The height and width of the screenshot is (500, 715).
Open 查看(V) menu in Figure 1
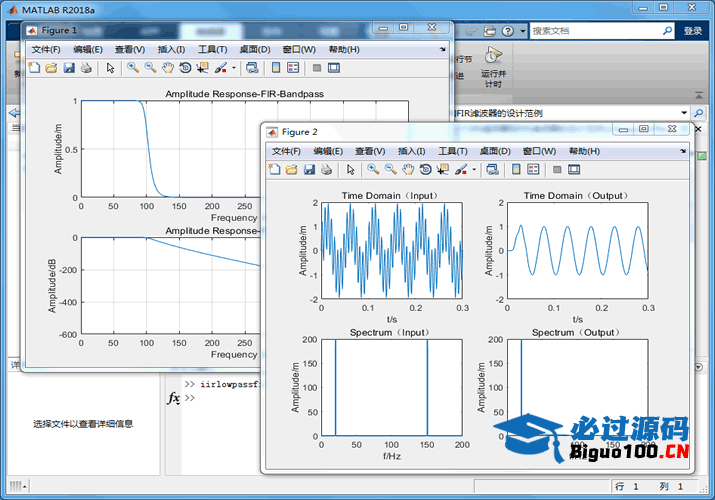coord(130,49)
